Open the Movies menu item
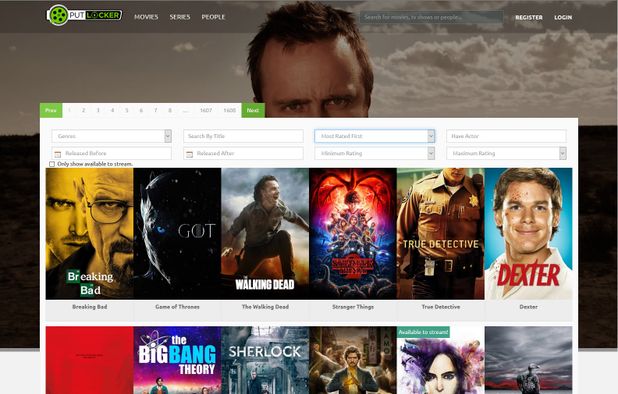The width and height of the screenshot is (618, 394). point(146,17)
